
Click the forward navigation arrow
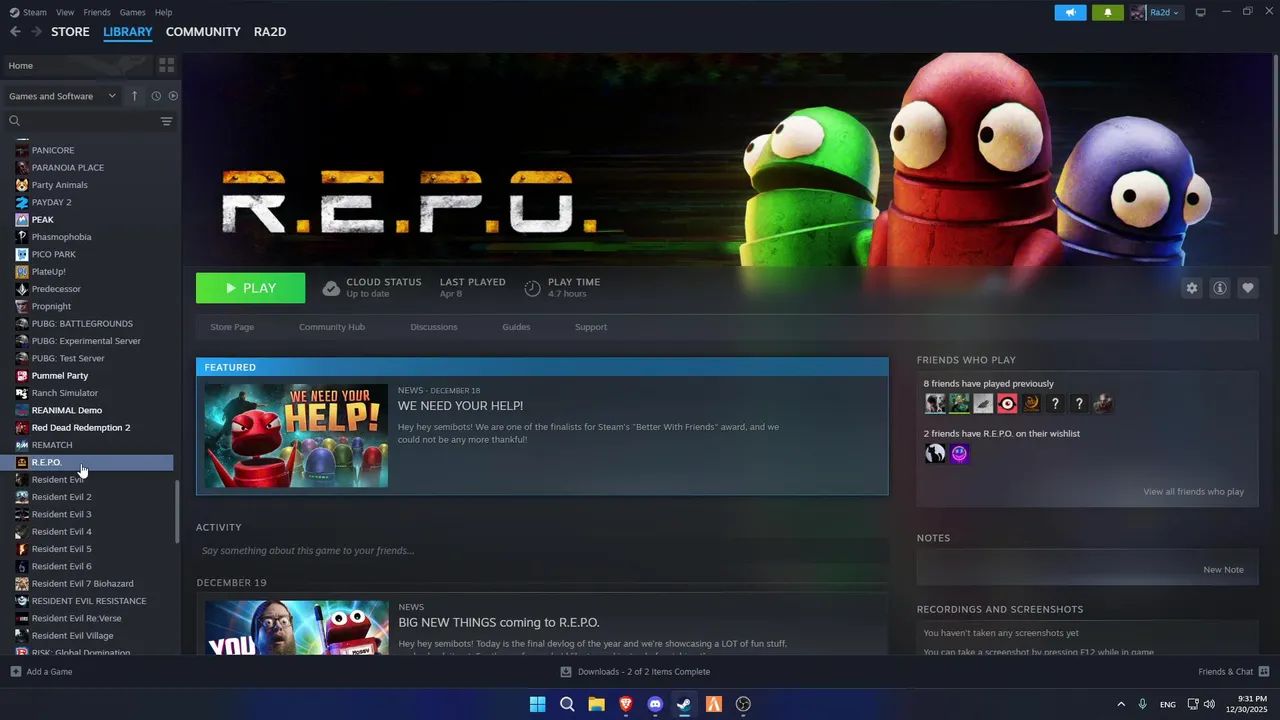click(37, 32)
